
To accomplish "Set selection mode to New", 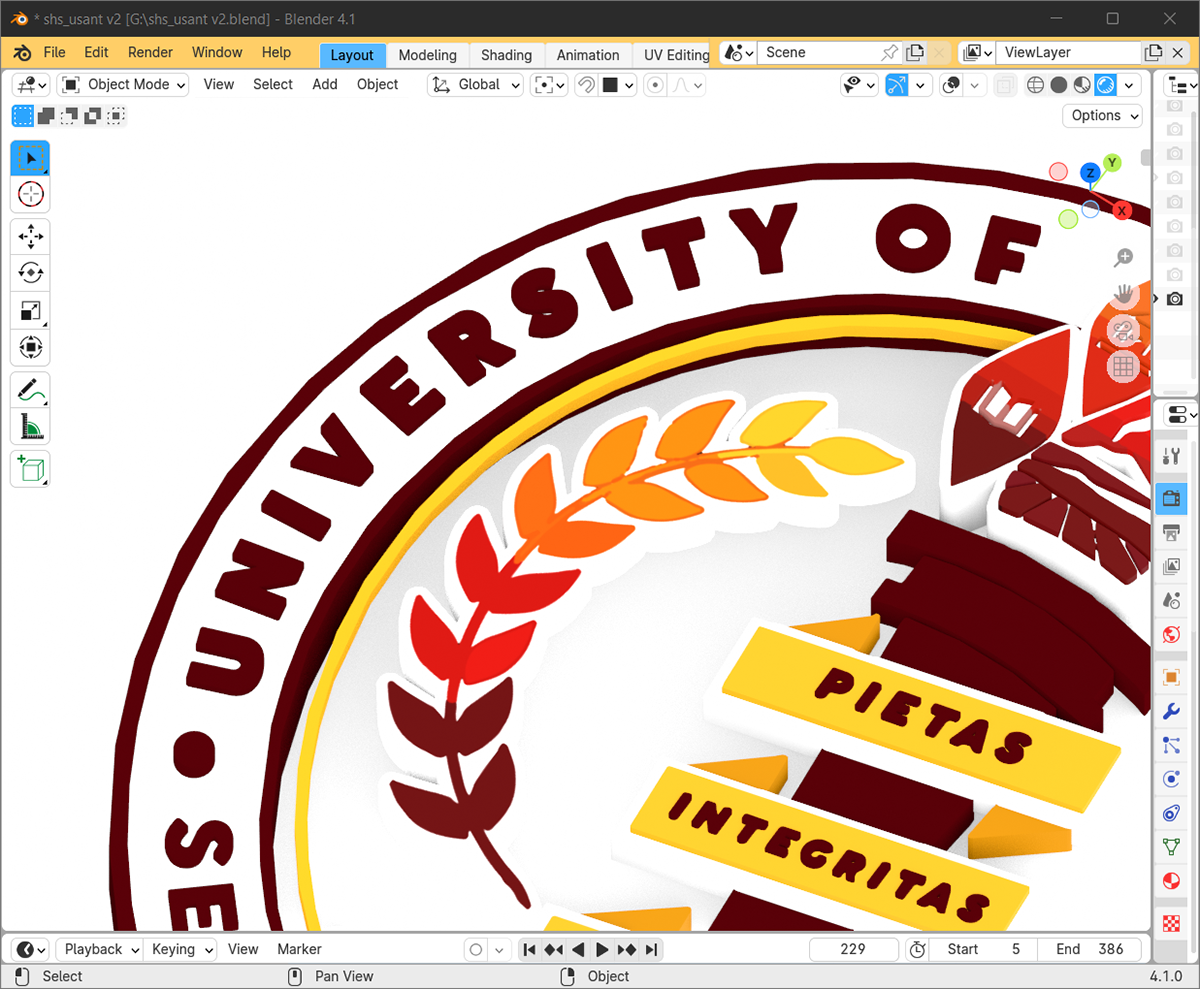I will [x=22, y=116].
